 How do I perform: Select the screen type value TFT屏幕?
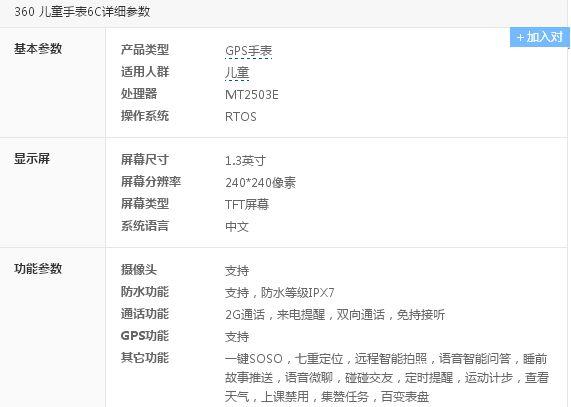(x=247, y=205)
